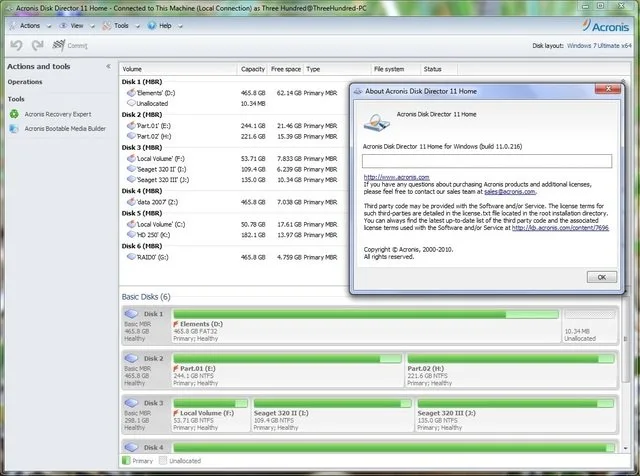Select the Seaget 320 II (I:) partition block
640x476 pixels.
332,415
